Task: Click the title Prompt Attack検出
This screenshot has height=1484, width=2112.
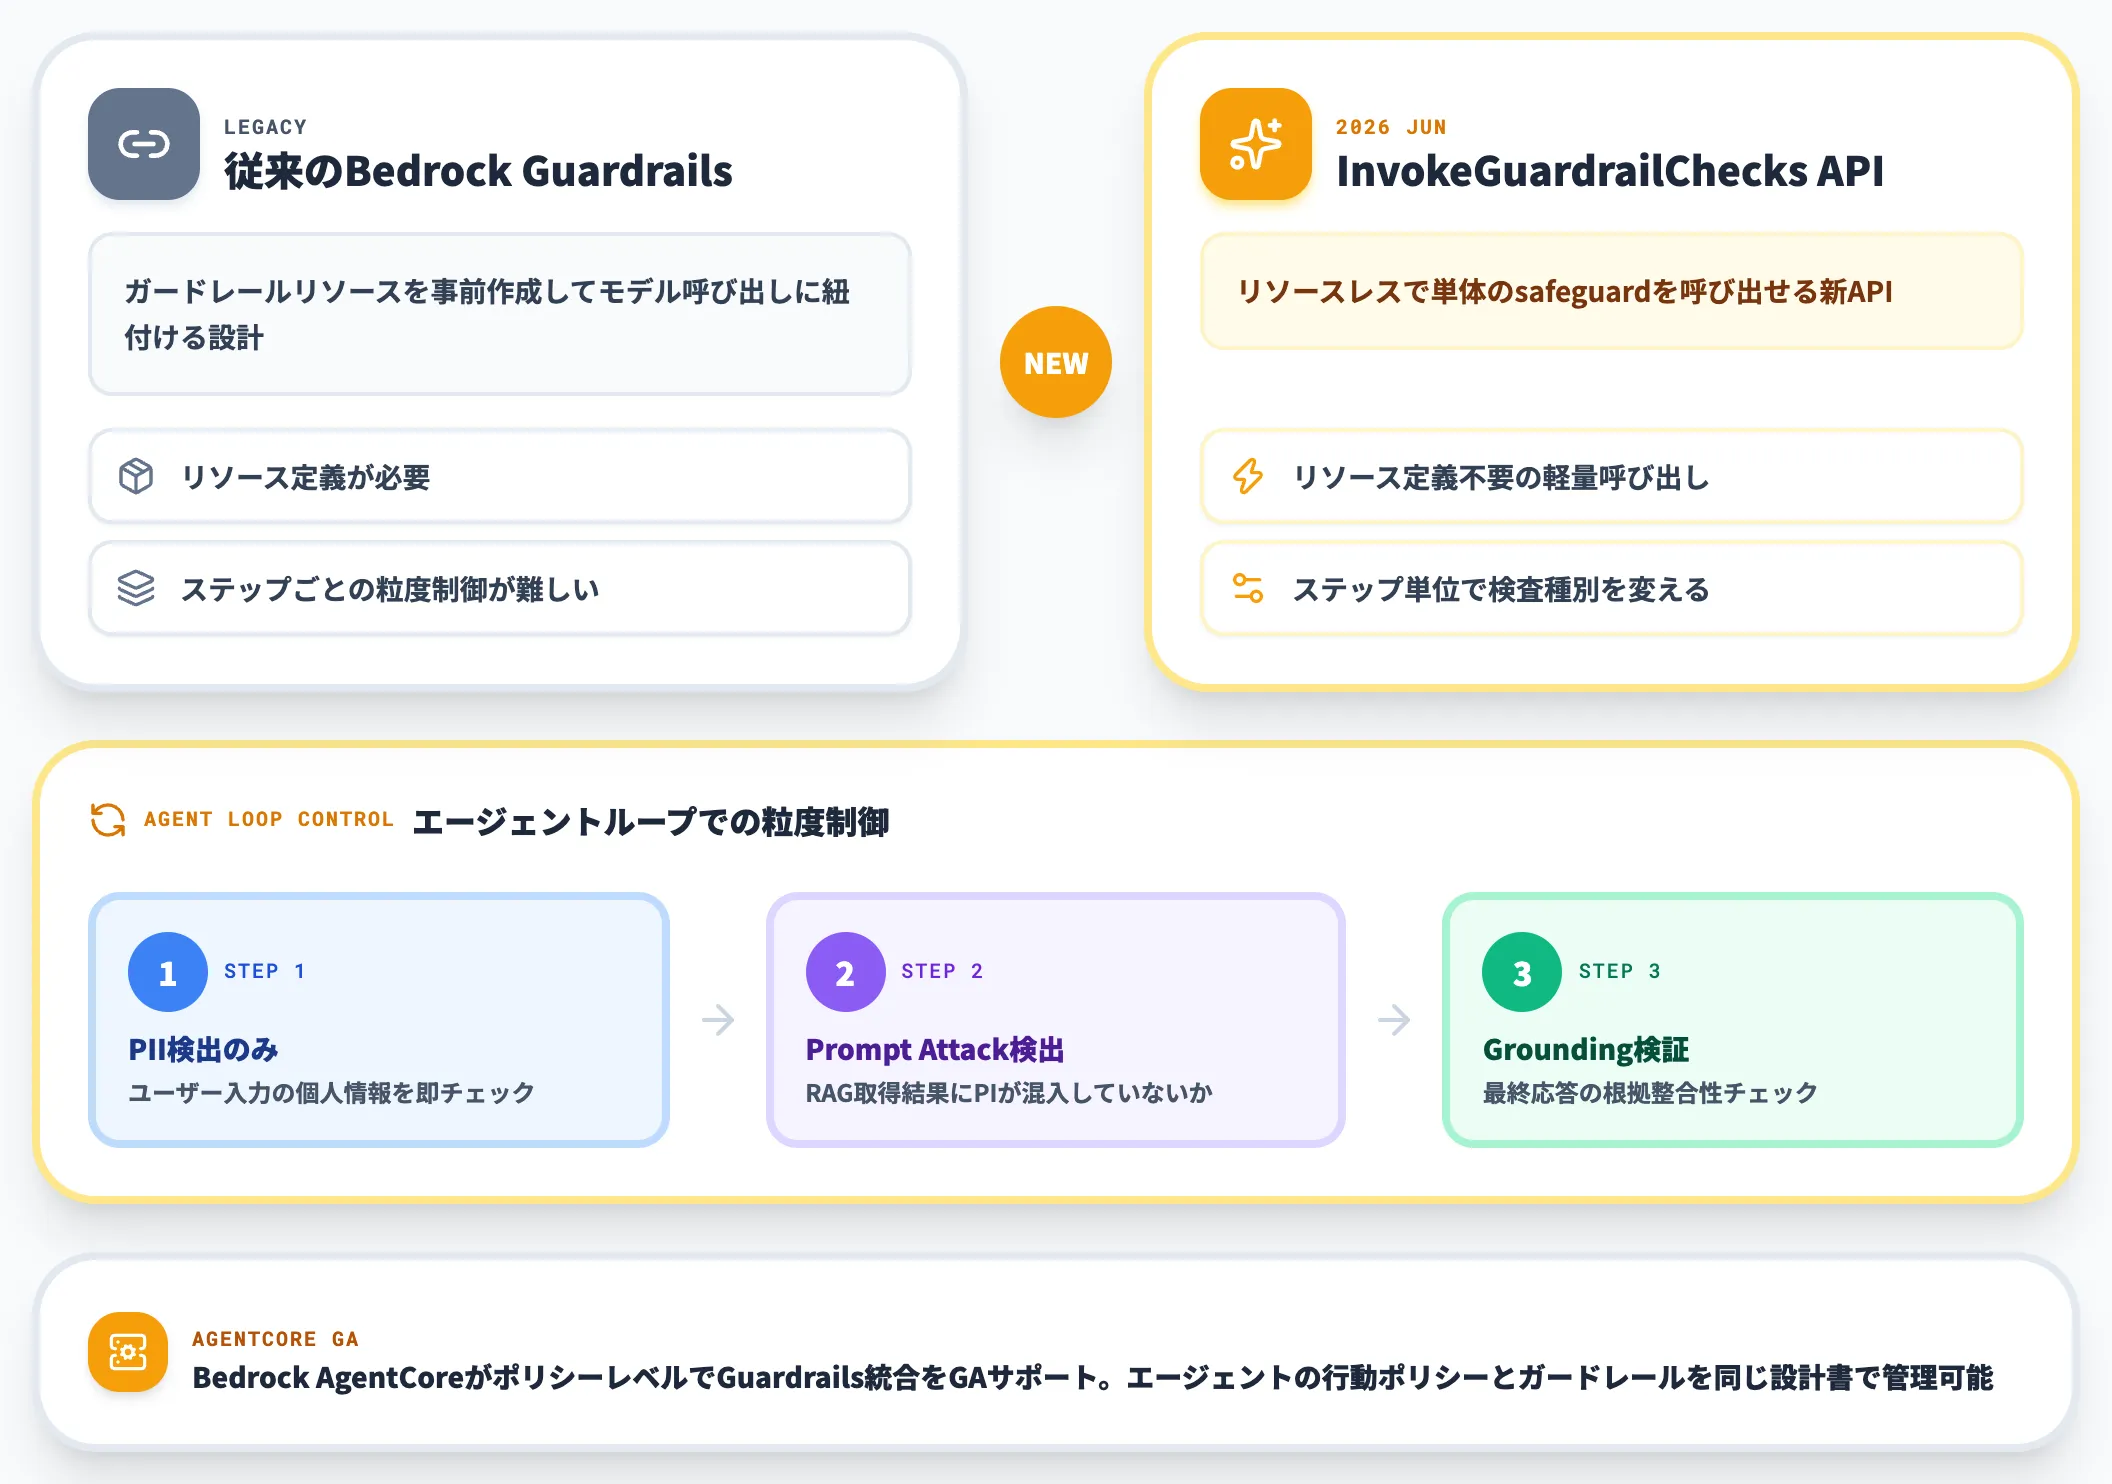Action: [x=935, y=1049]
